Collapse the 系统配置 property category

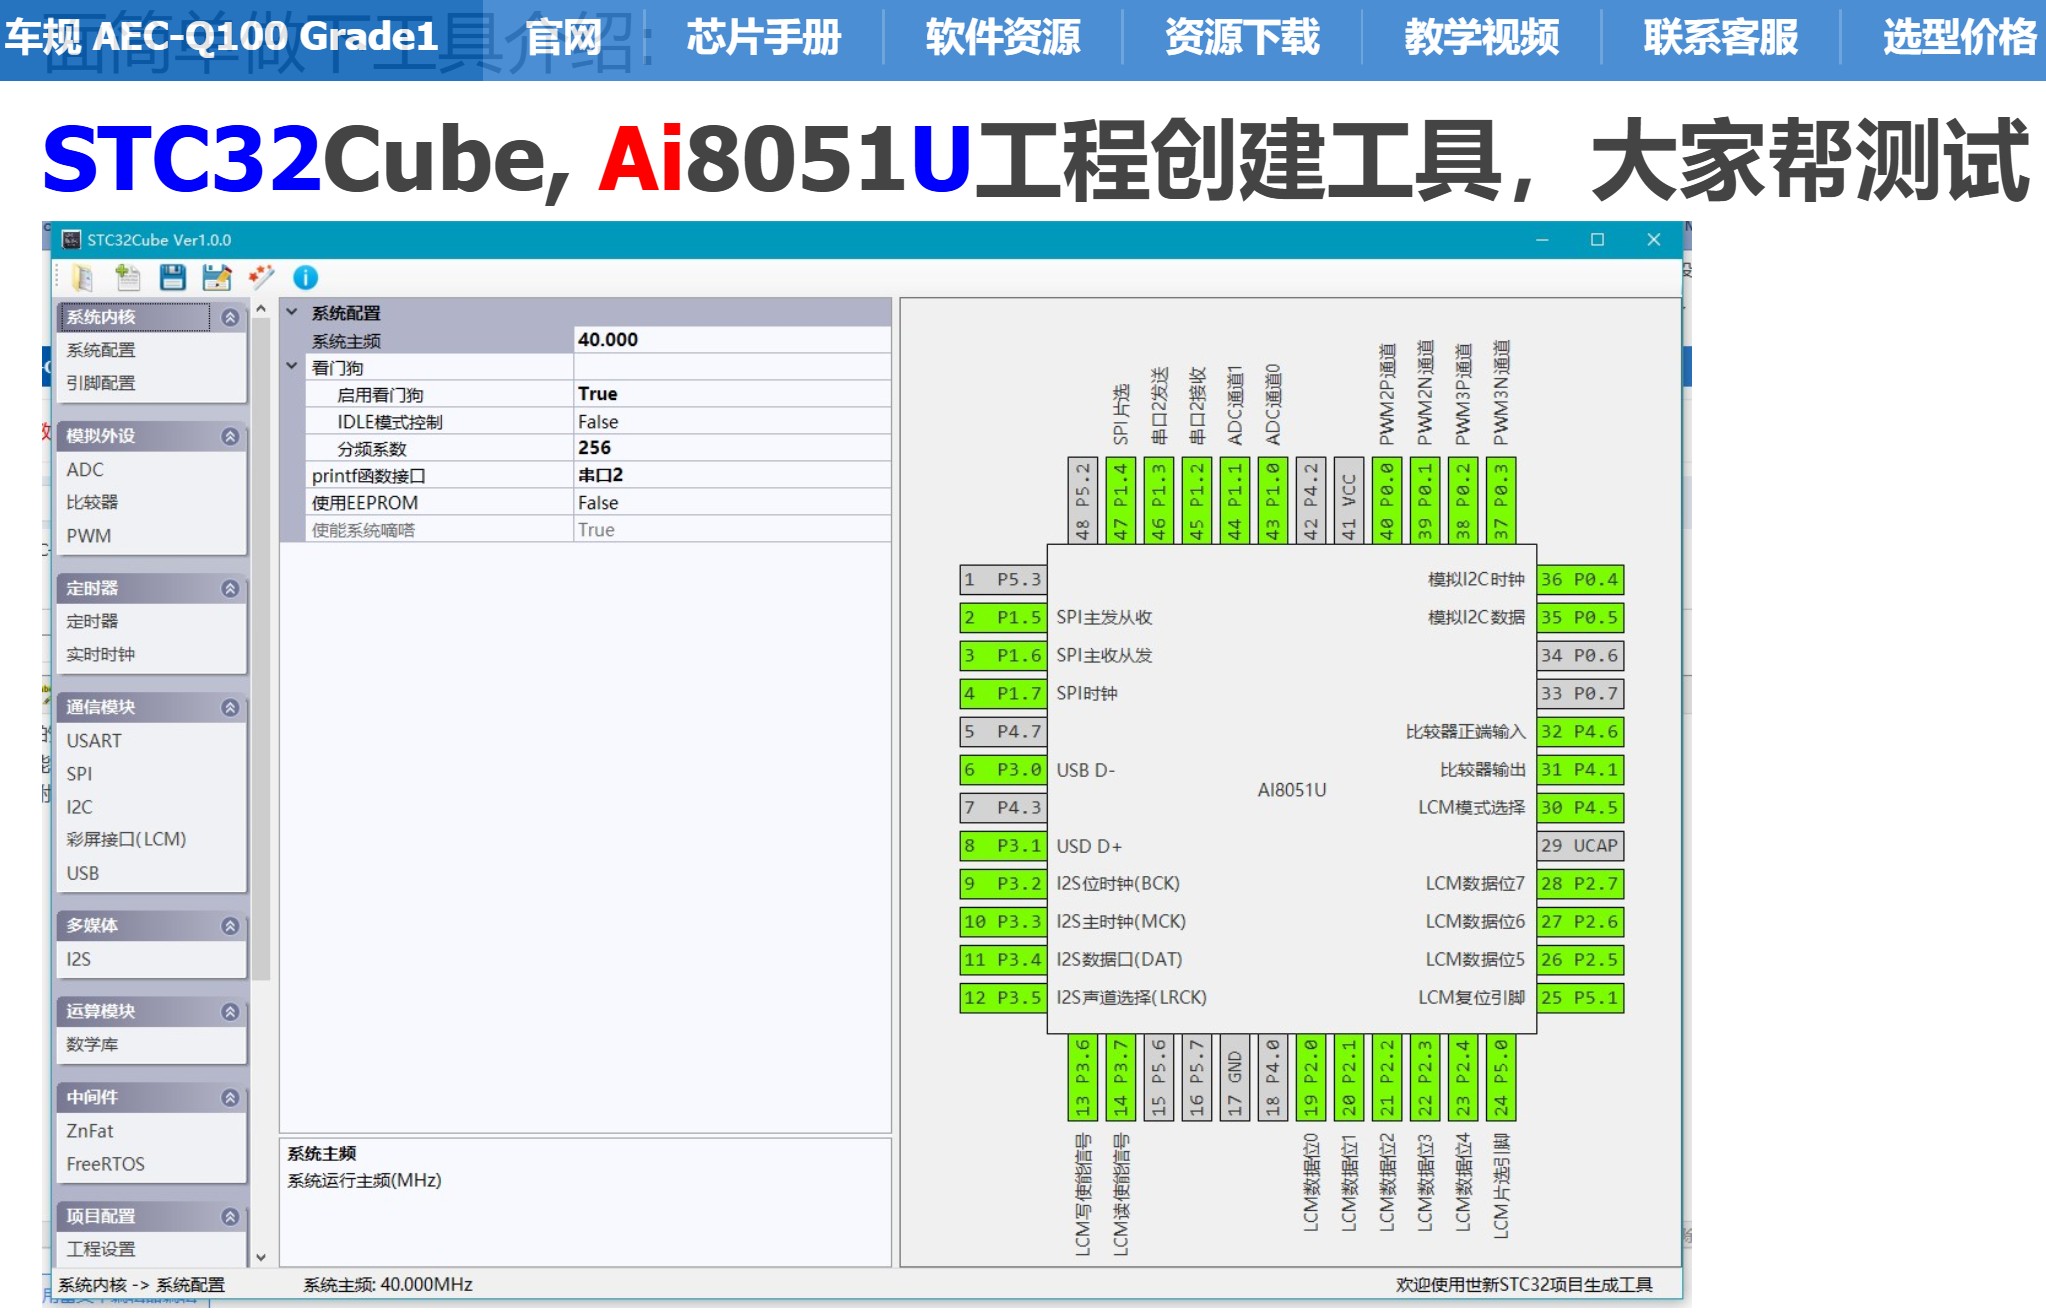[292, 313]
